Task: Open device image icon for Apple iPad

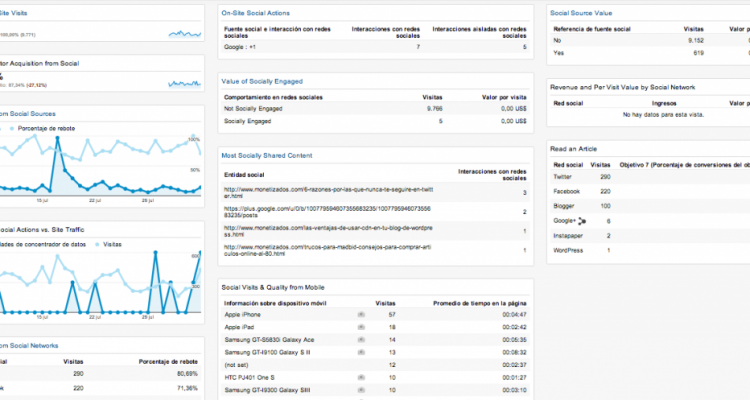Action: [361, 327]
